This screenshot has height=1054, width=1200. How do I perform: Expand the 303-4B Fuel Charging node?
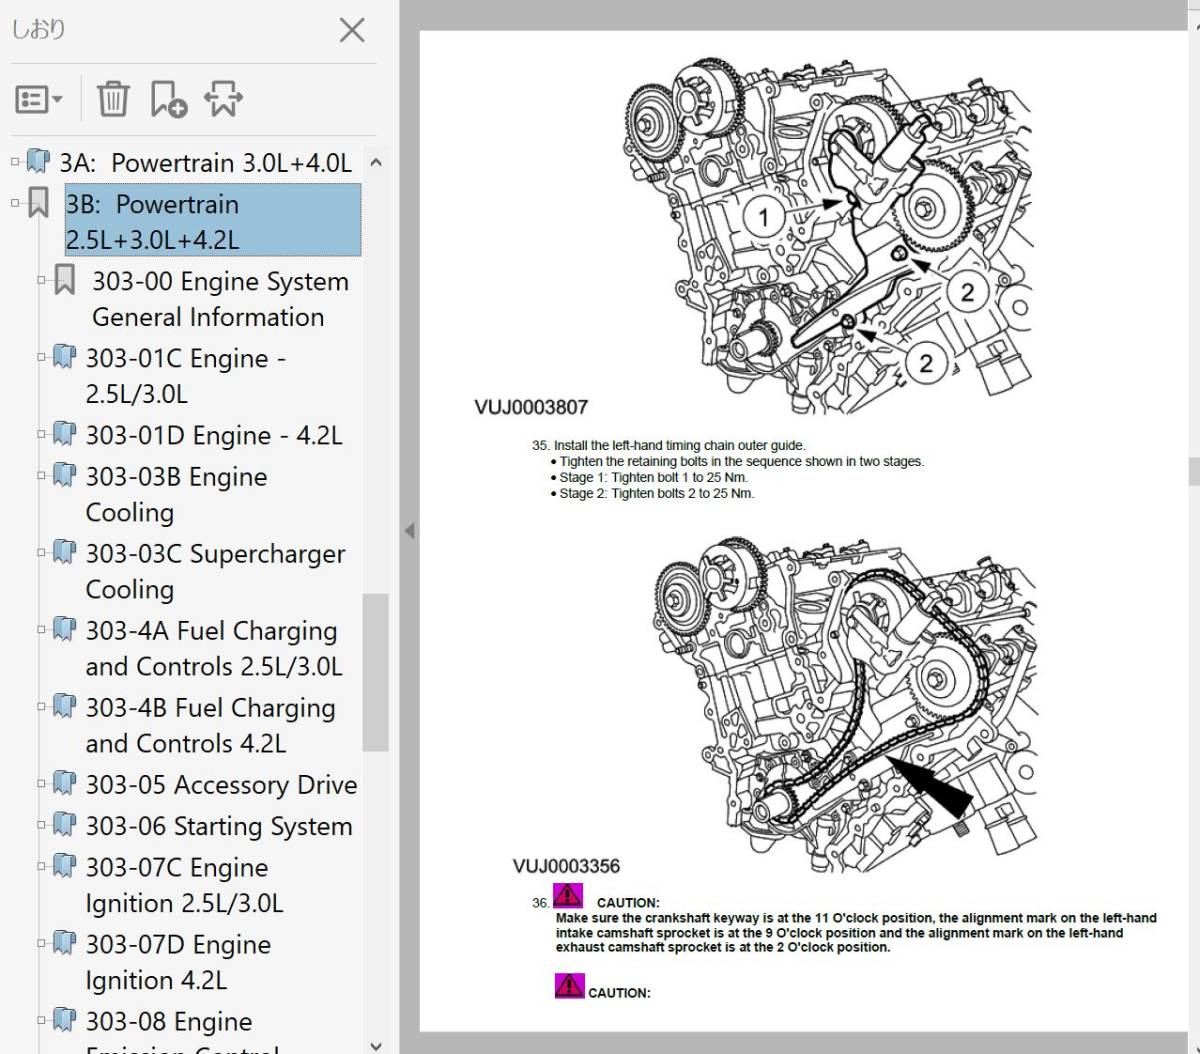[42, 706]
